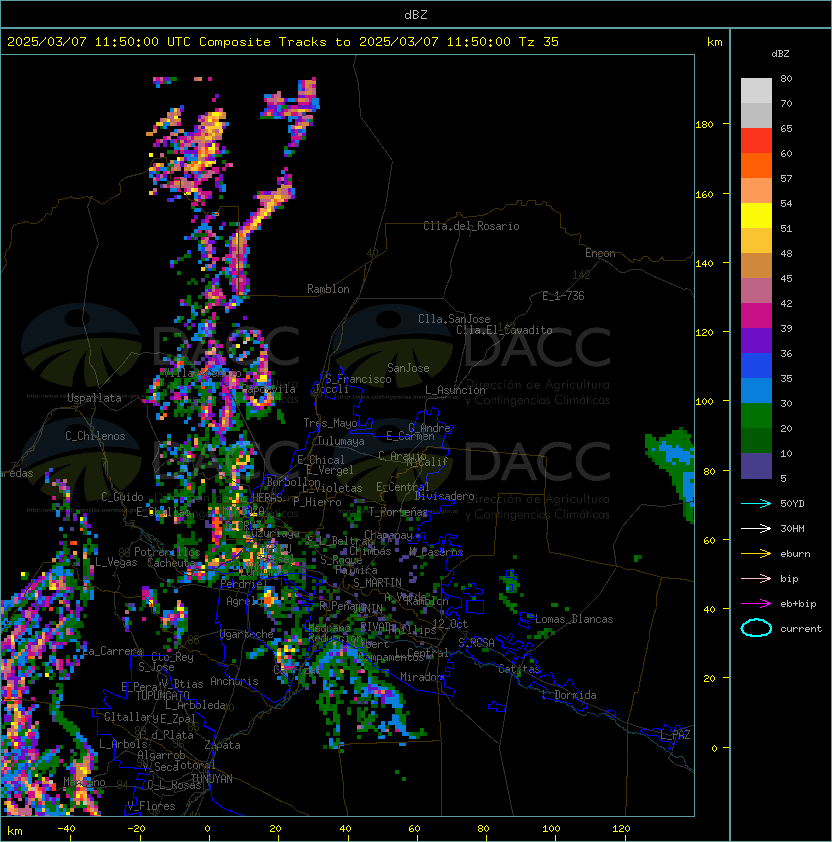Click the Uspallata place label
Viewport: 832px width, 842px height.
click(94, 398)
